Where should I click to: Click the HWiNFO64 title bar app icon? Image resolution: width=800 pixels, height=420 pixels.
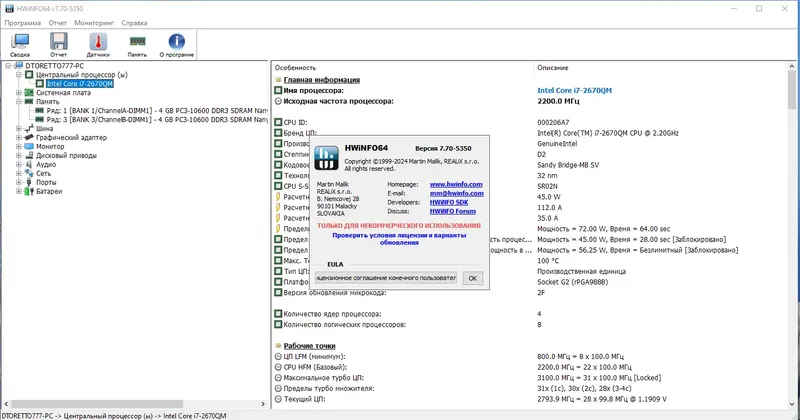9,8
